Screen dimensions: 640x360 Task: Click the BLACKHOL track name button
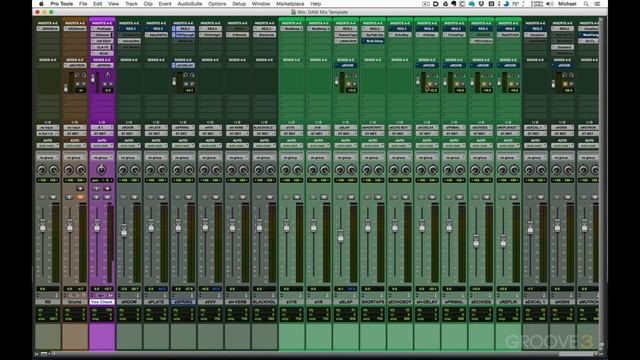point(264,302)
